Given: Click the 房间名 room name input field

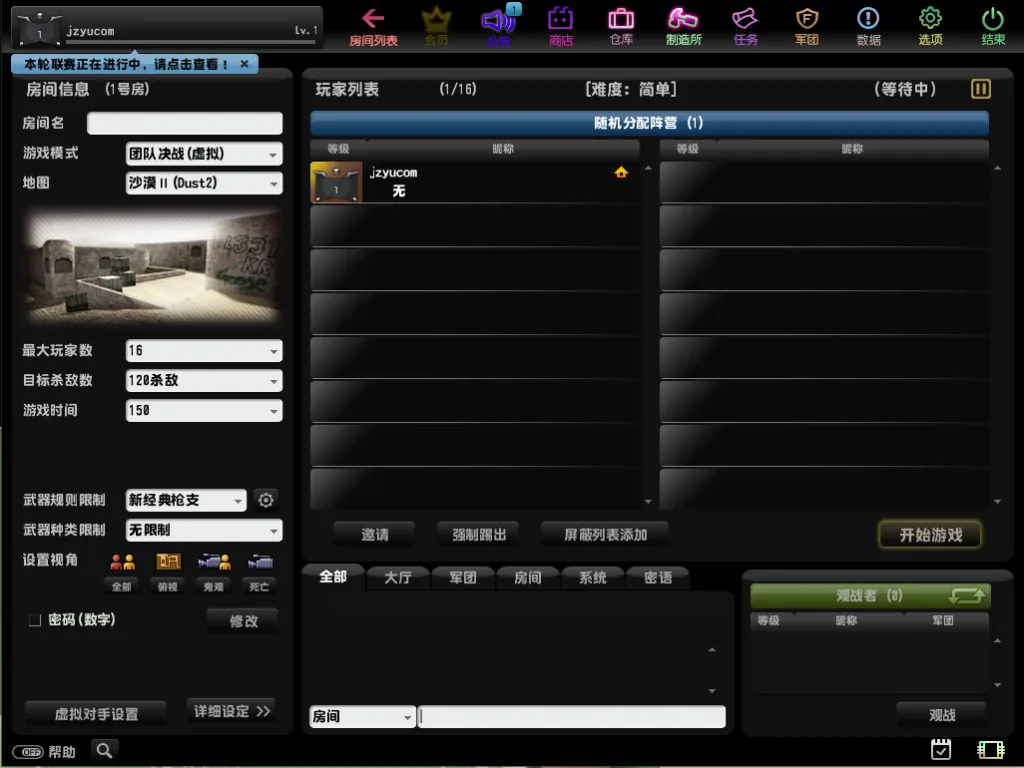Looking at the screenshot, I should click(x=184, y=123).
